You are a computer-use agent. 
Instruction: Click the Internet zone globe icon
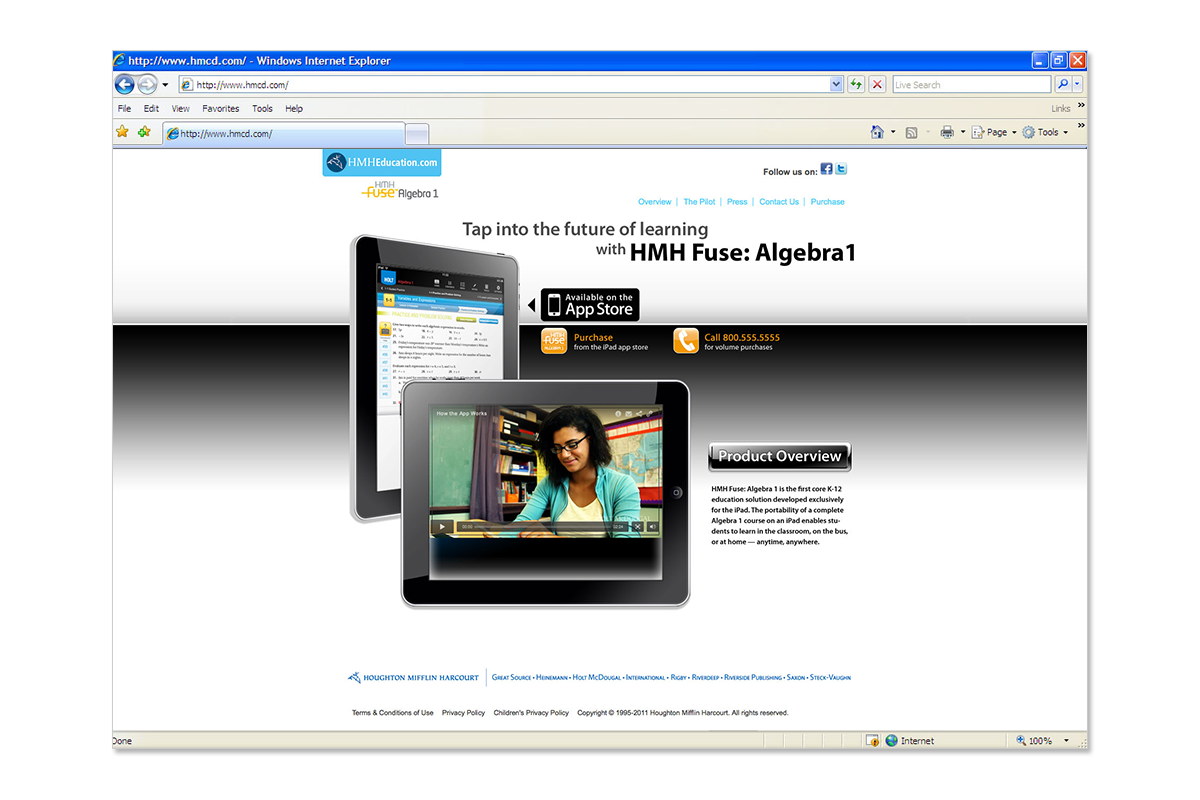tap(892, 741)
